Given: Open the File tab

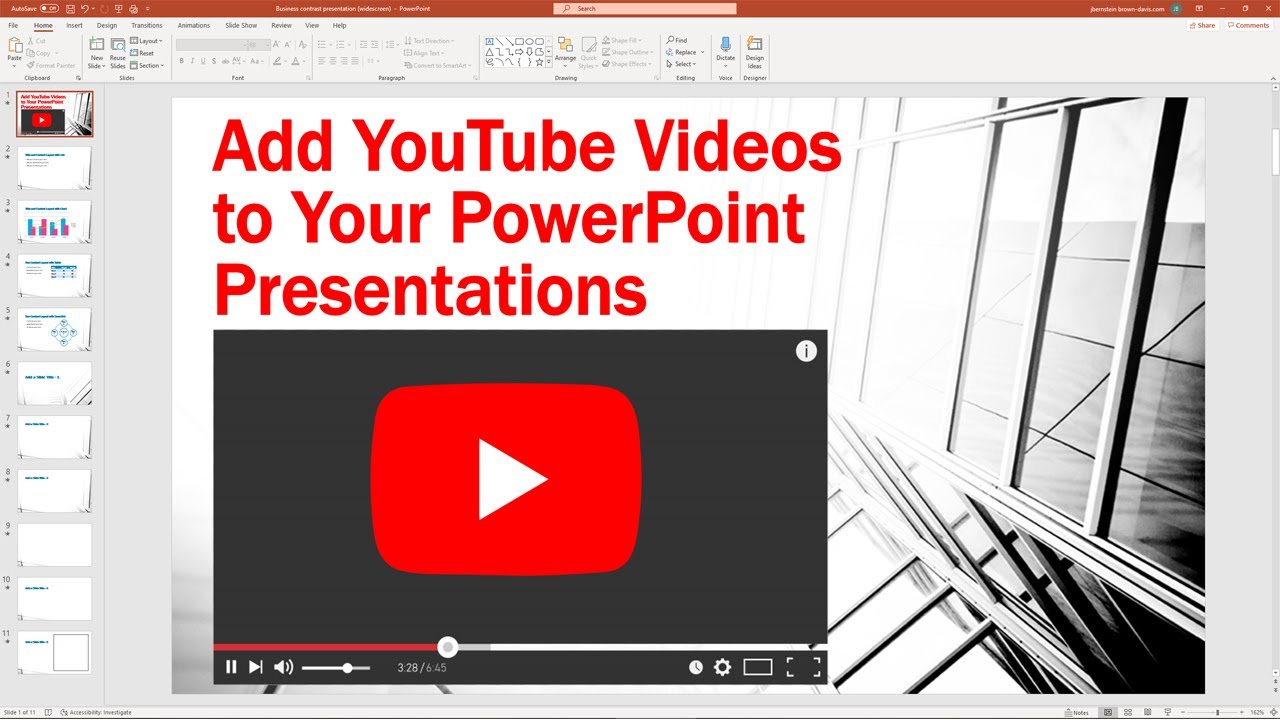Looking at the screenshot, I should 13,25.
